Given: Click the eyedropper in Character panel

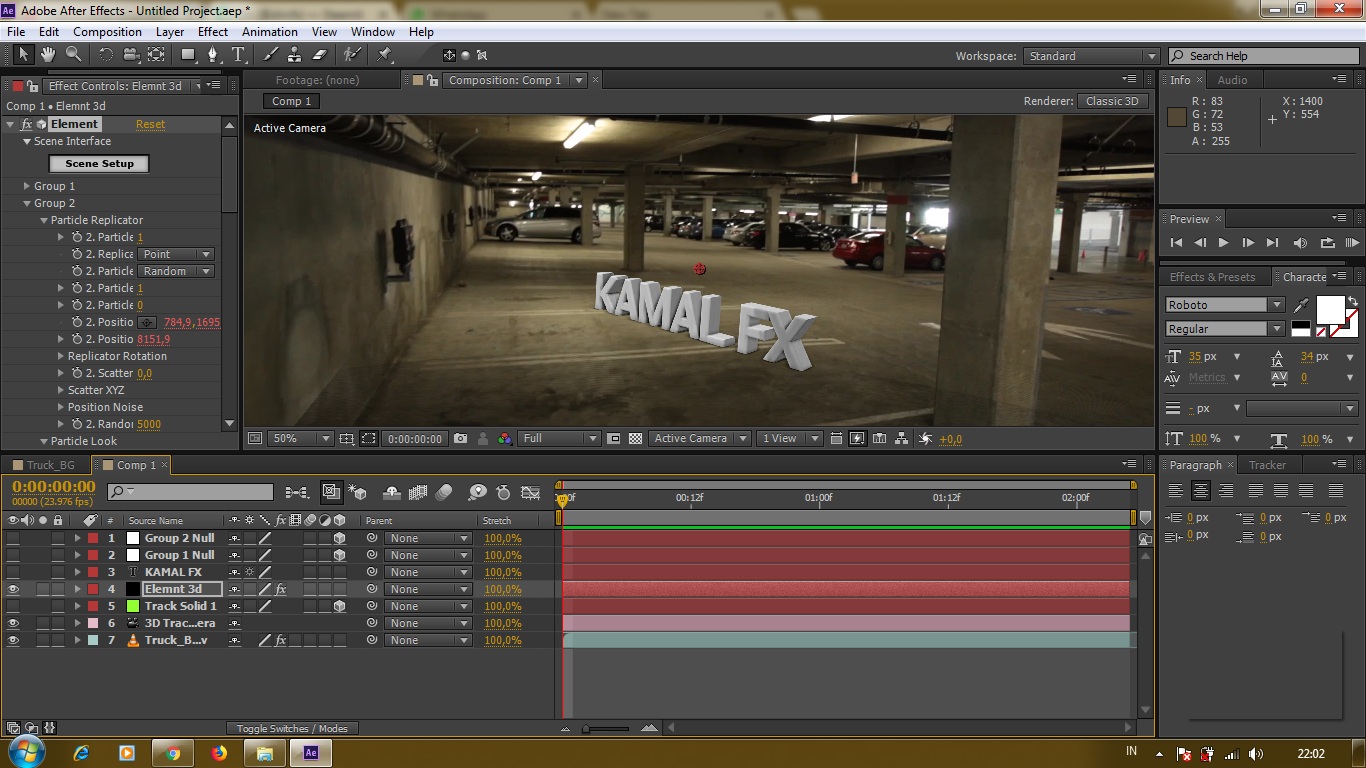Looking at the screenshot, I should (1301, 305).
